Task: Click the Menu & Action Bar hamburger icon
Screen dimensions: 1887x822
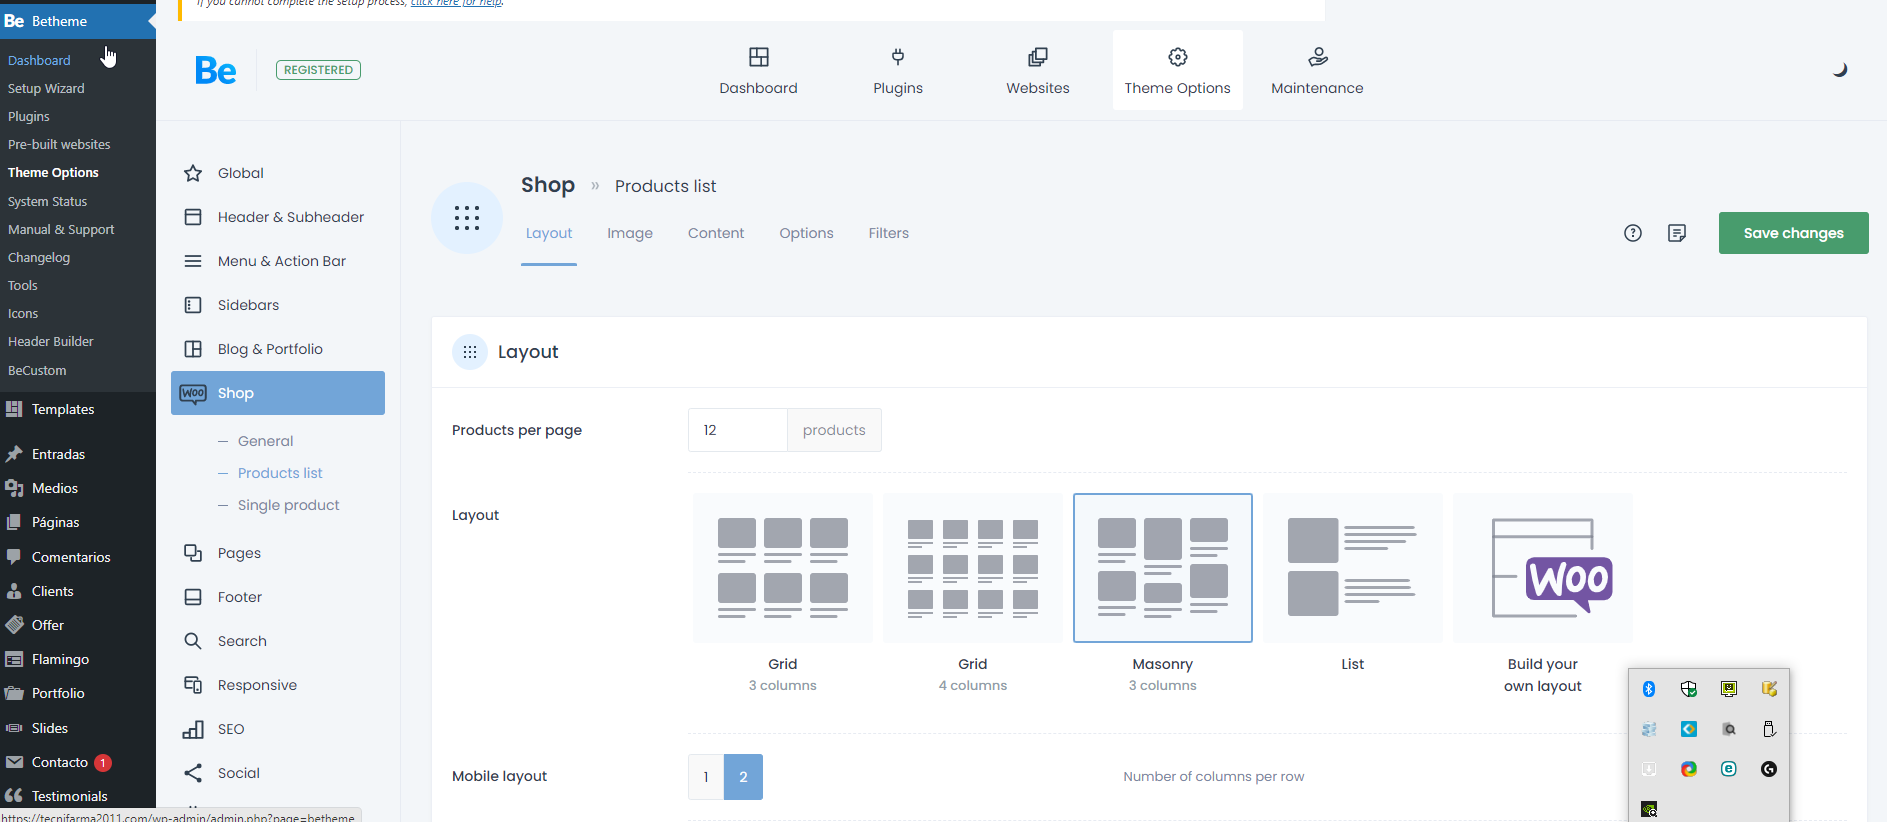Action: point(193,261)
